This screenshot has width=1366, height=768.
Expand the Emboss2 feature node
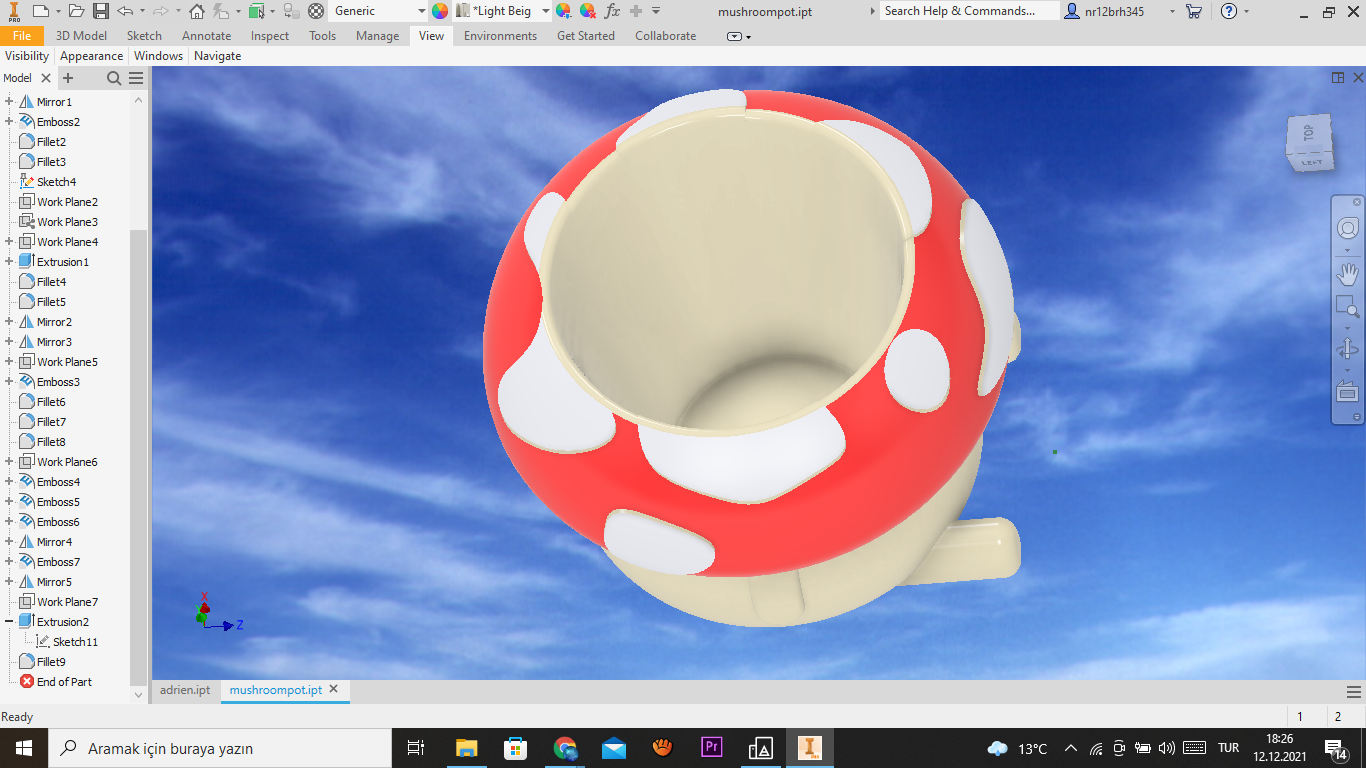(9, 122)
